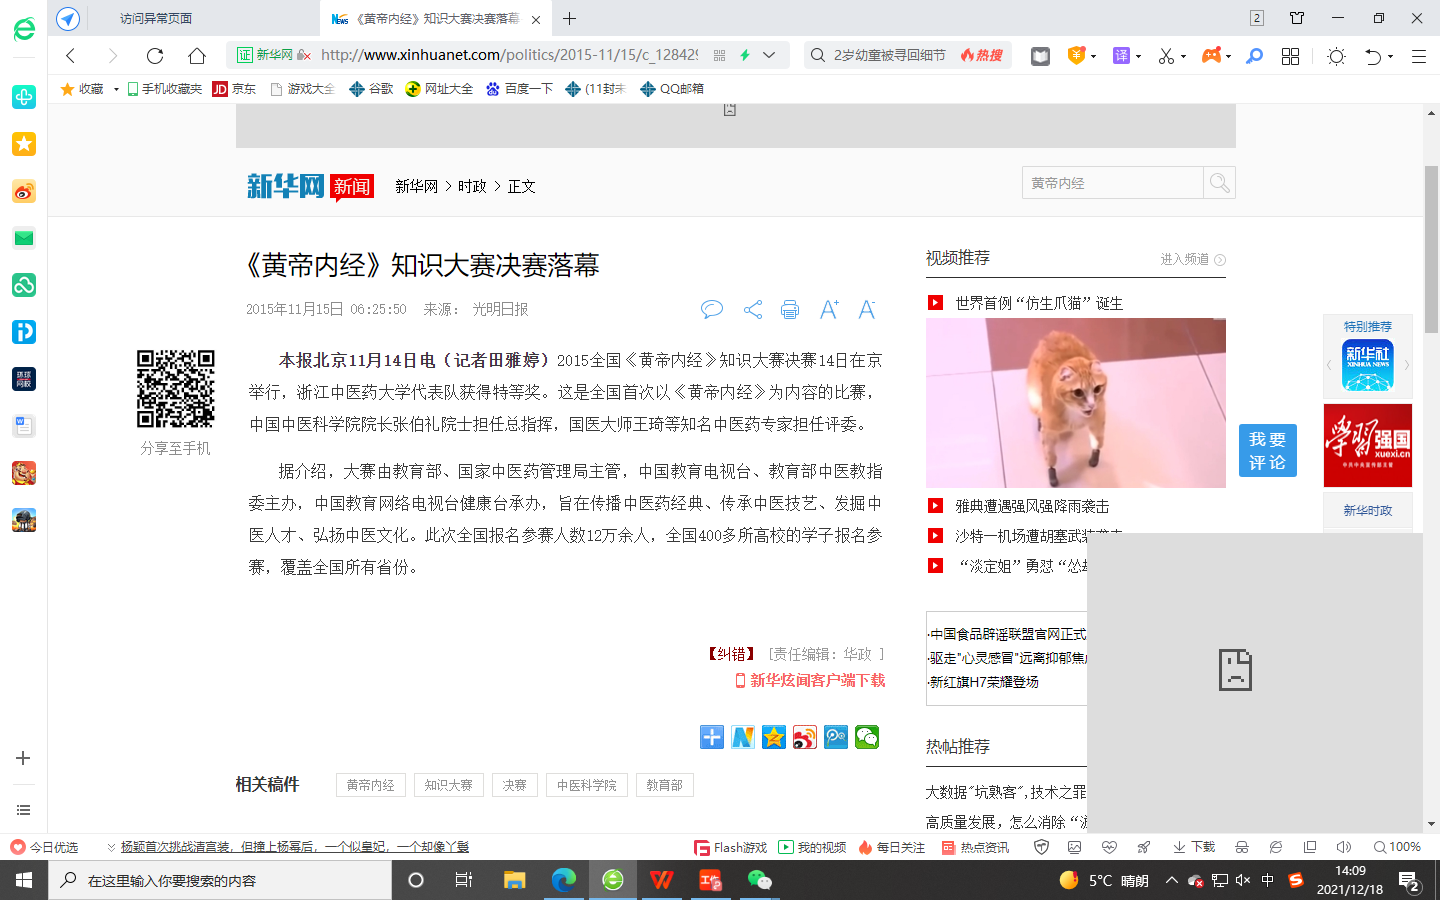Increase article font size with A+
The width and height of the screenshot is (1440, 900).
[829, 310]
